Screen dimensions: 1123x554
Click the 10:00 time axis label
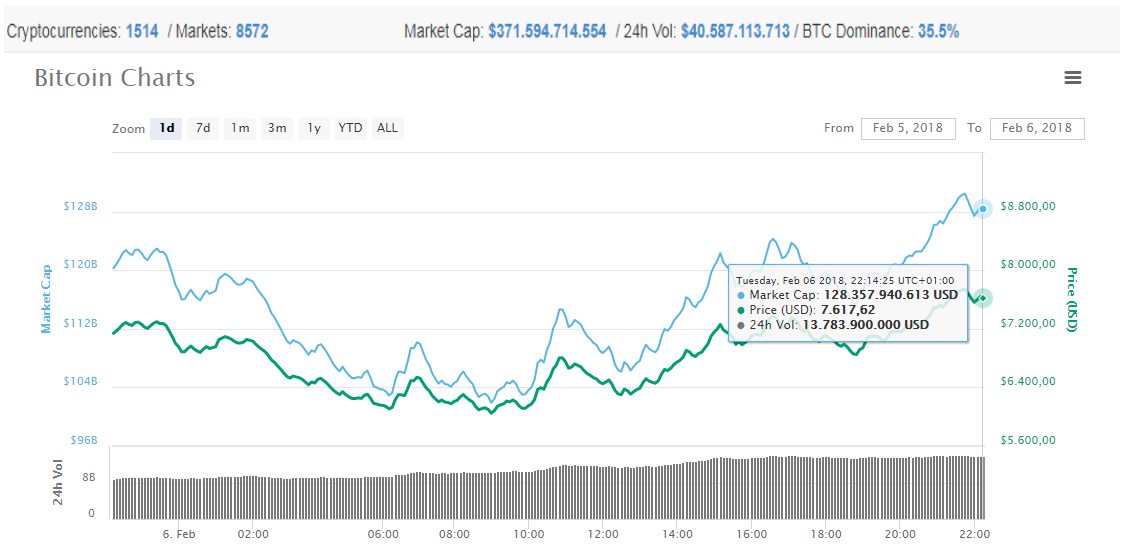tap(528, 534)
